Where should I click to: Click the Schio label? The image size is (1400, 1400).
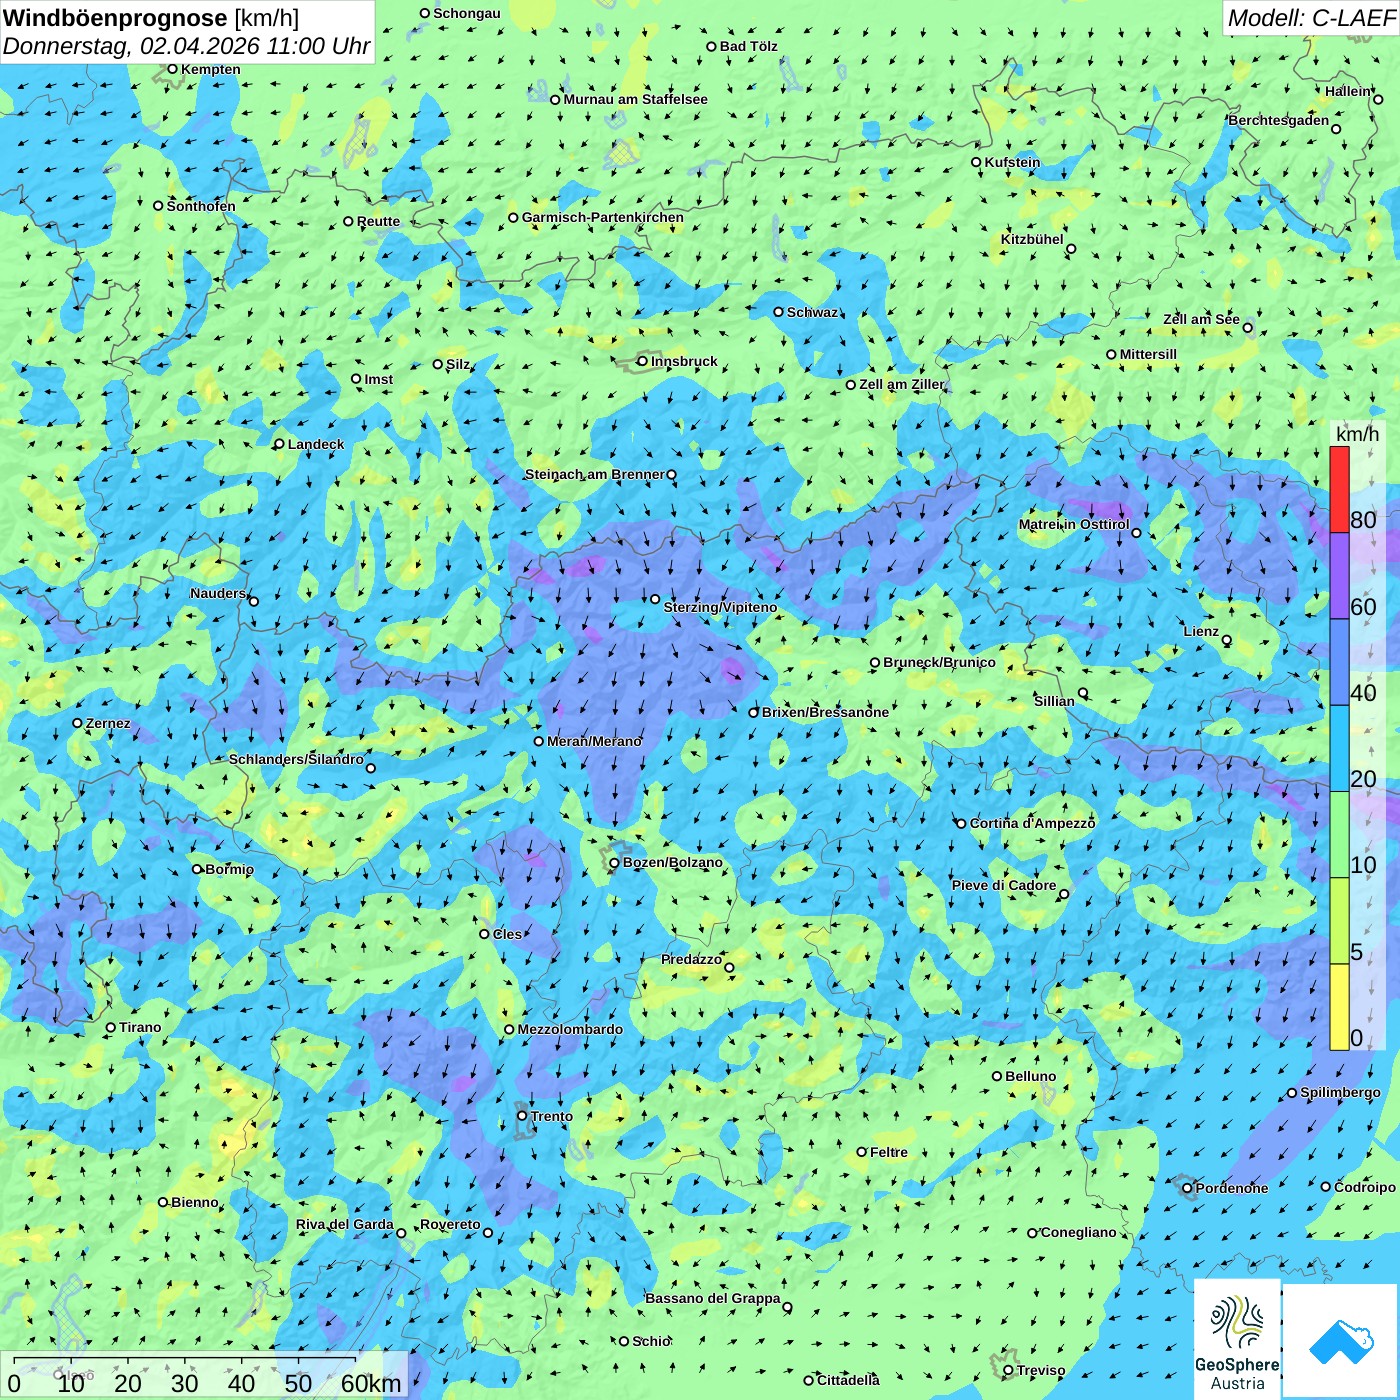click(651, 1341)
